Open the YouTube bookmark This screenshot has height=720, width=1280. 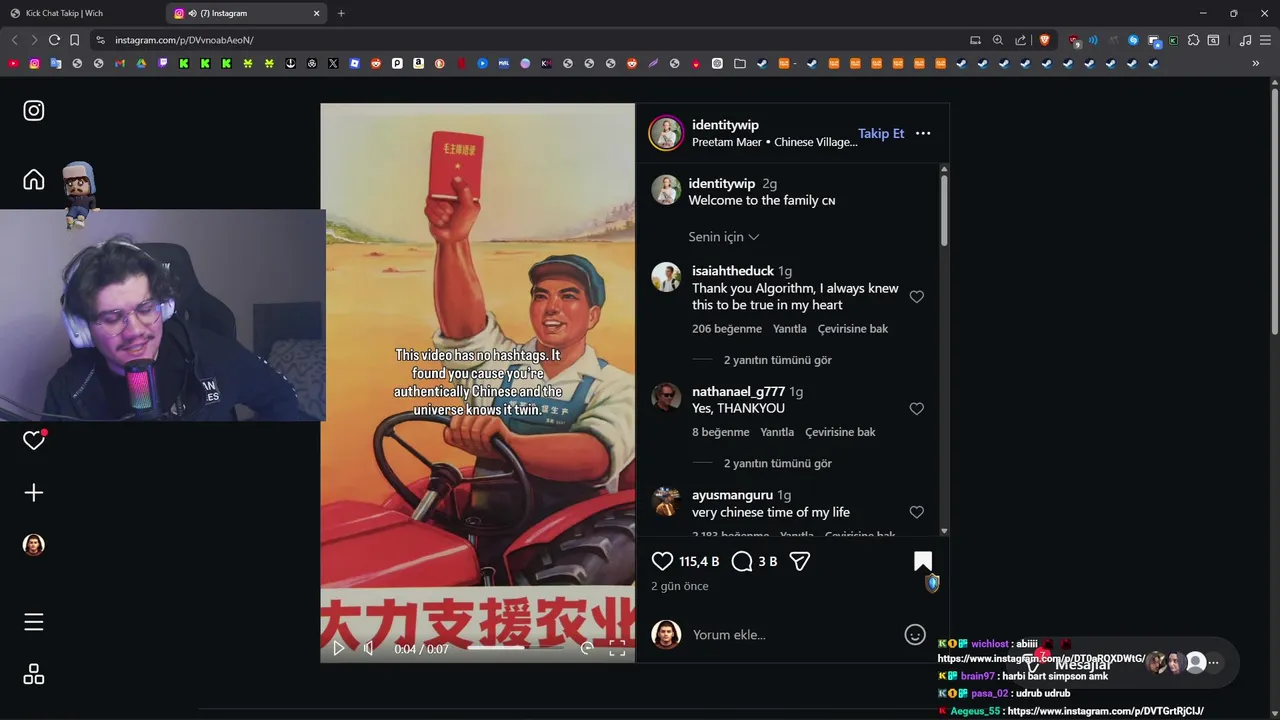click(13, 63)
